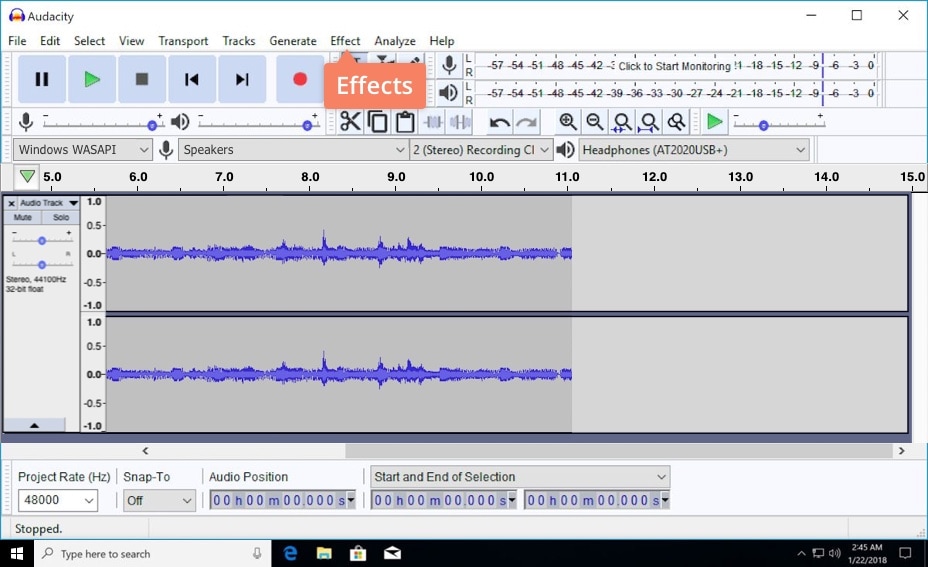Skip to End of the track
This screenshot has width=928, height=567.
tap(241, 79)
